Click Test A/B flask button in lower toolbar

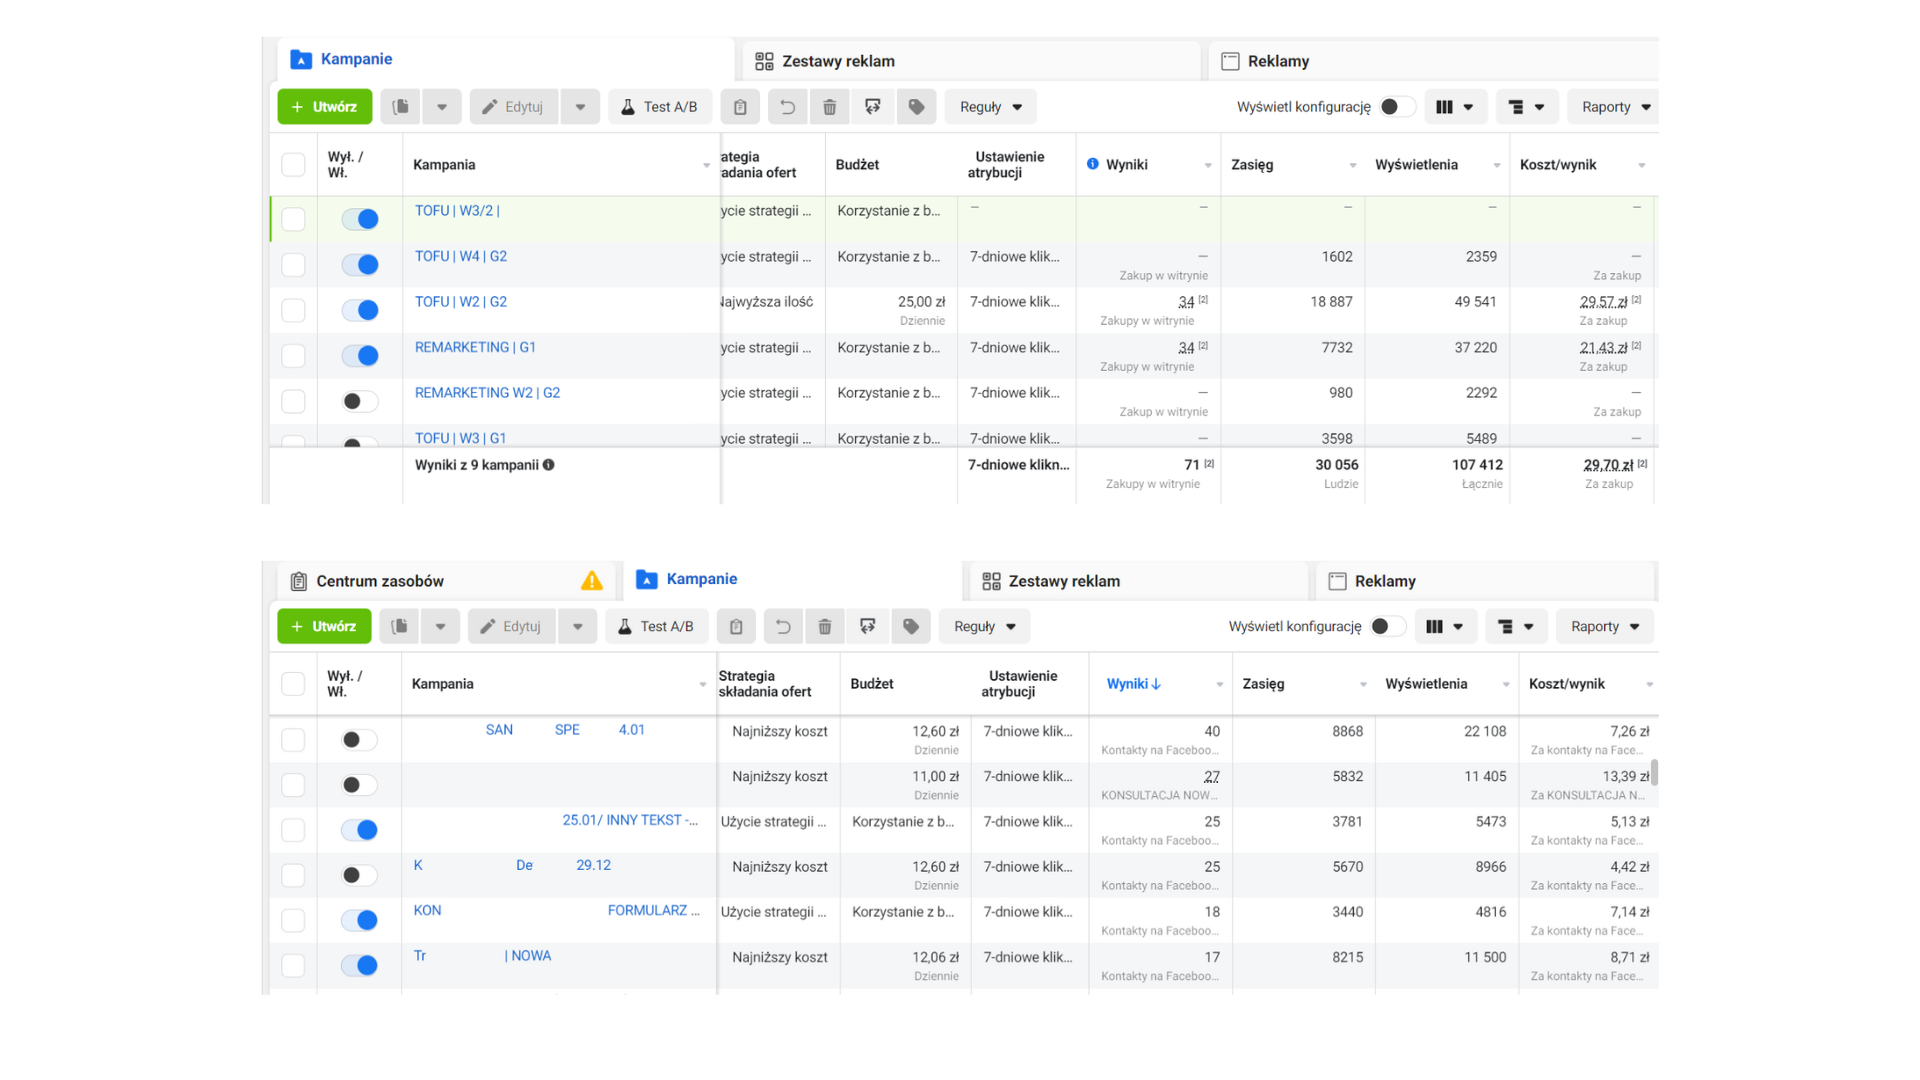pyautogui.click(x=657, y=626)
